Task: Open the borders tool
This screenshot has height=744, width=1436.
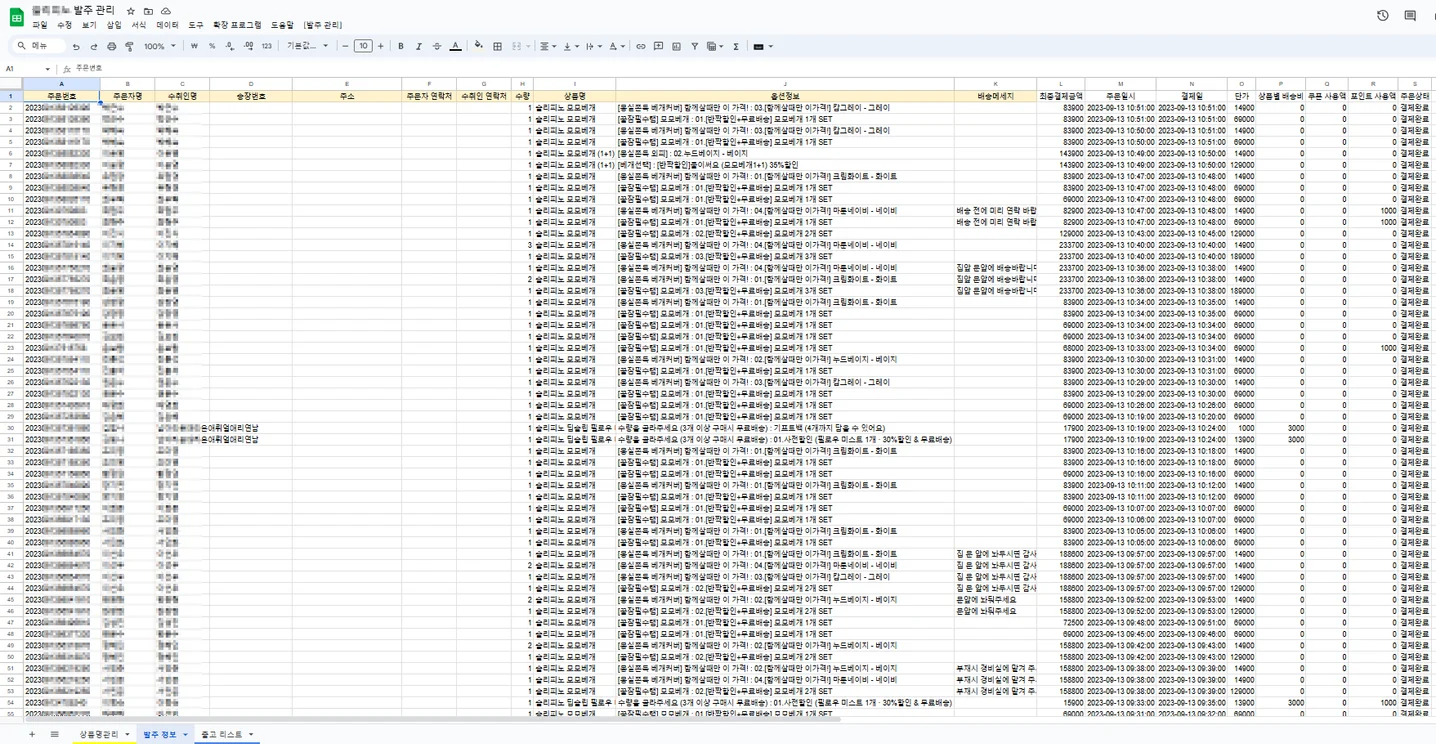Action: pos(497,46)
